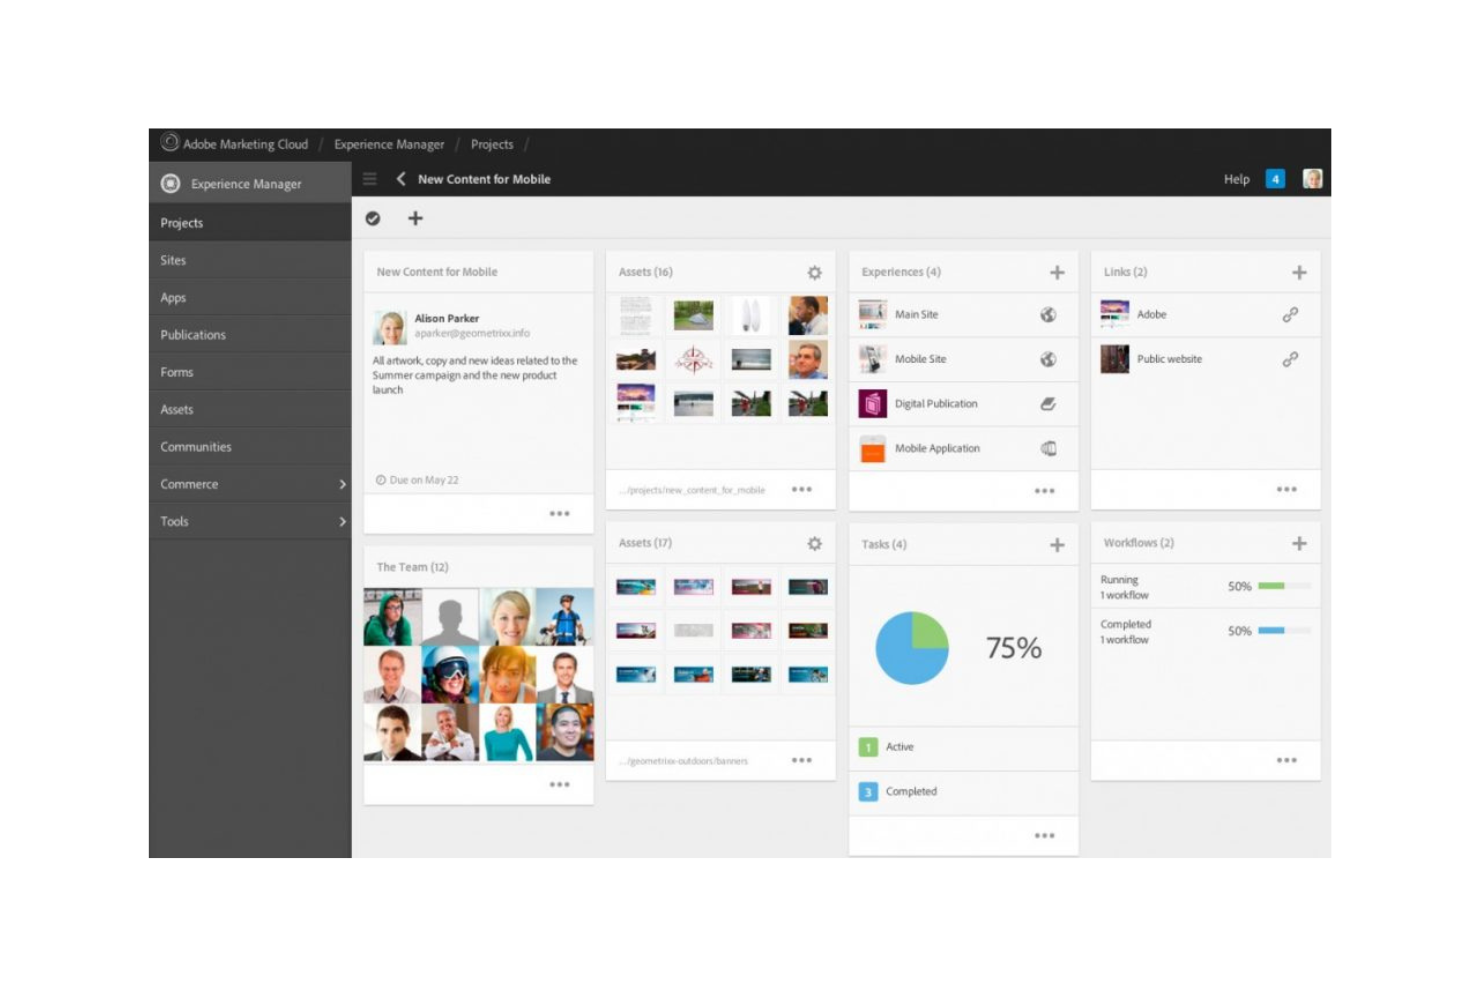Select Assets in the side navigation

[250, 409]
